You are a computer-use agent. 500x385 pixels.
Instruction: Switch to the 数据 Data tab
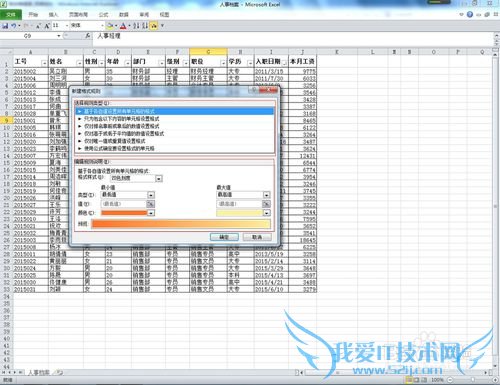pyautogui.click(x=124, y=15)
